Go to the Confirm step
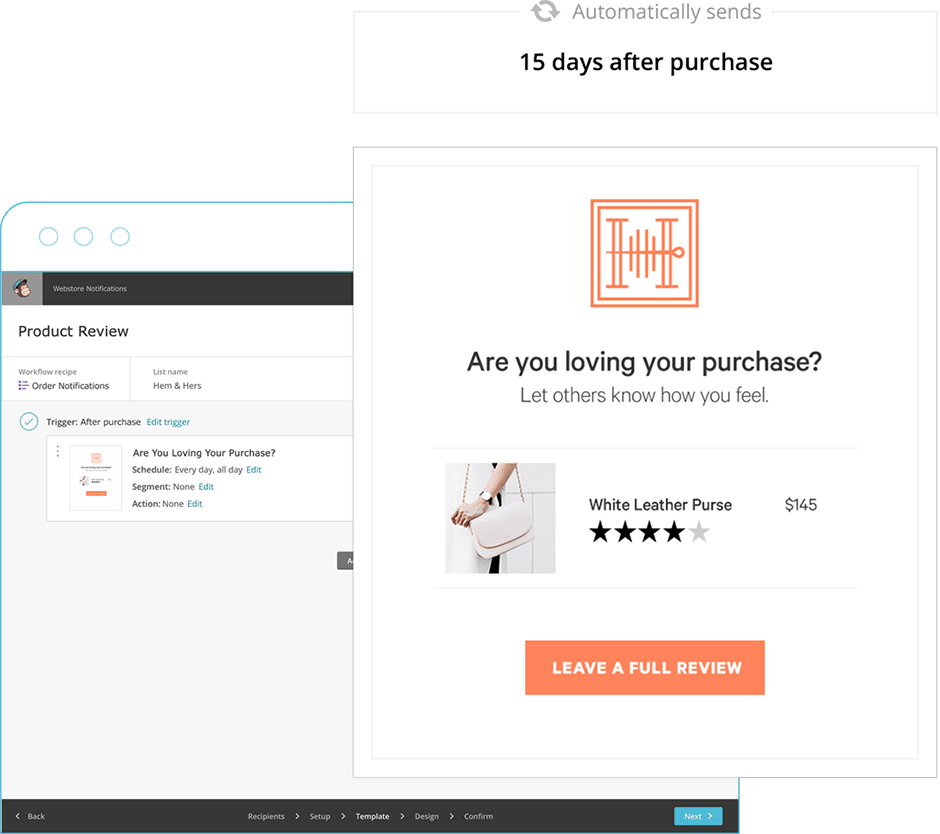The width and height of the screenshot is (940, 834). tap(478, 816)
